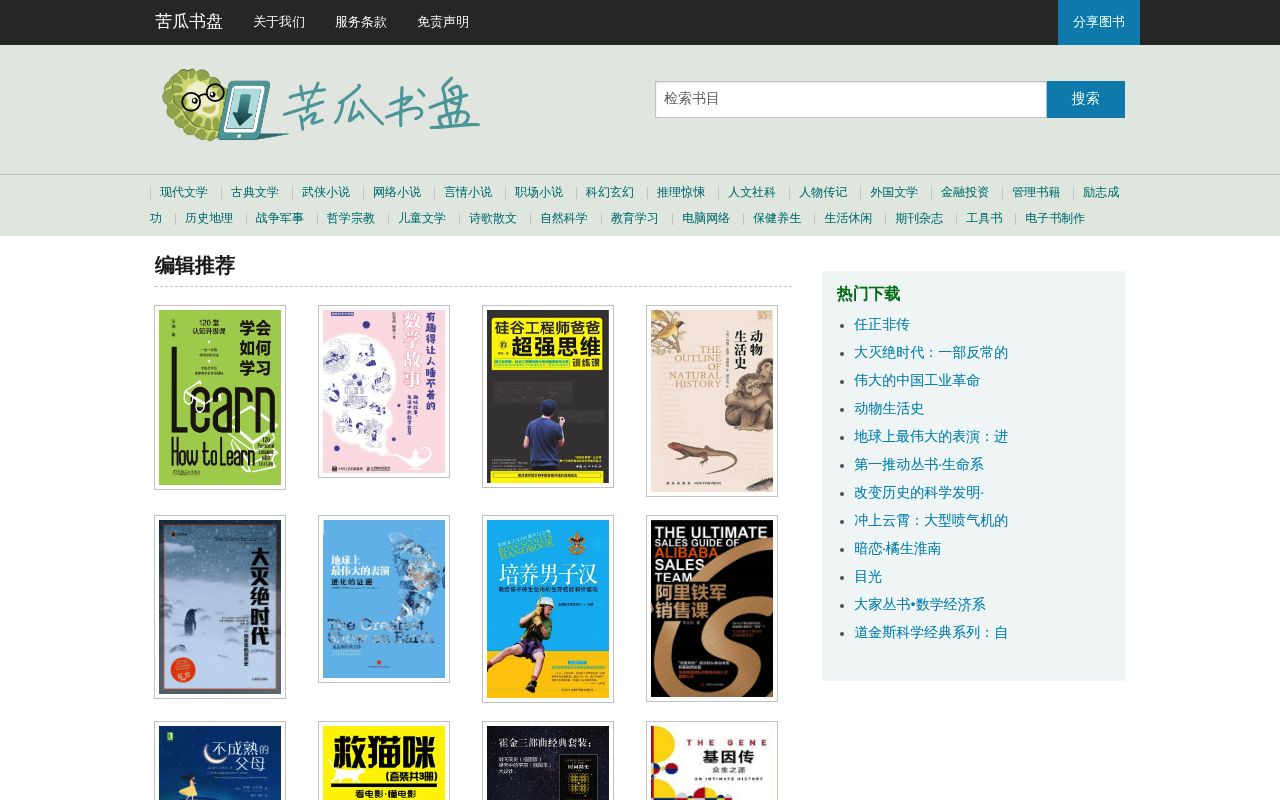Select the 保健养生 category
Viewport: 1280px width, 800px height.
pos(777,218)
